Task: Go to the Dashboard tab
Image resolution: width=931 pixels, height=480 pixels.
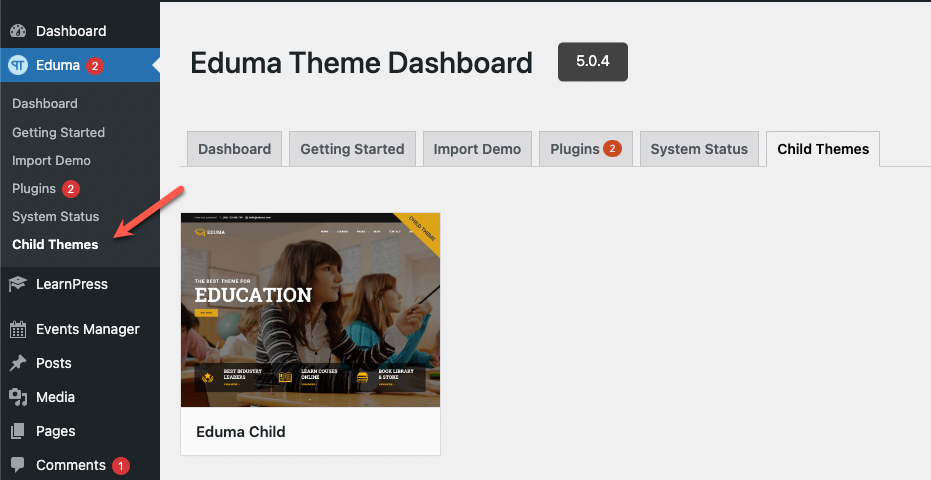Action: [x=235, y=149]
